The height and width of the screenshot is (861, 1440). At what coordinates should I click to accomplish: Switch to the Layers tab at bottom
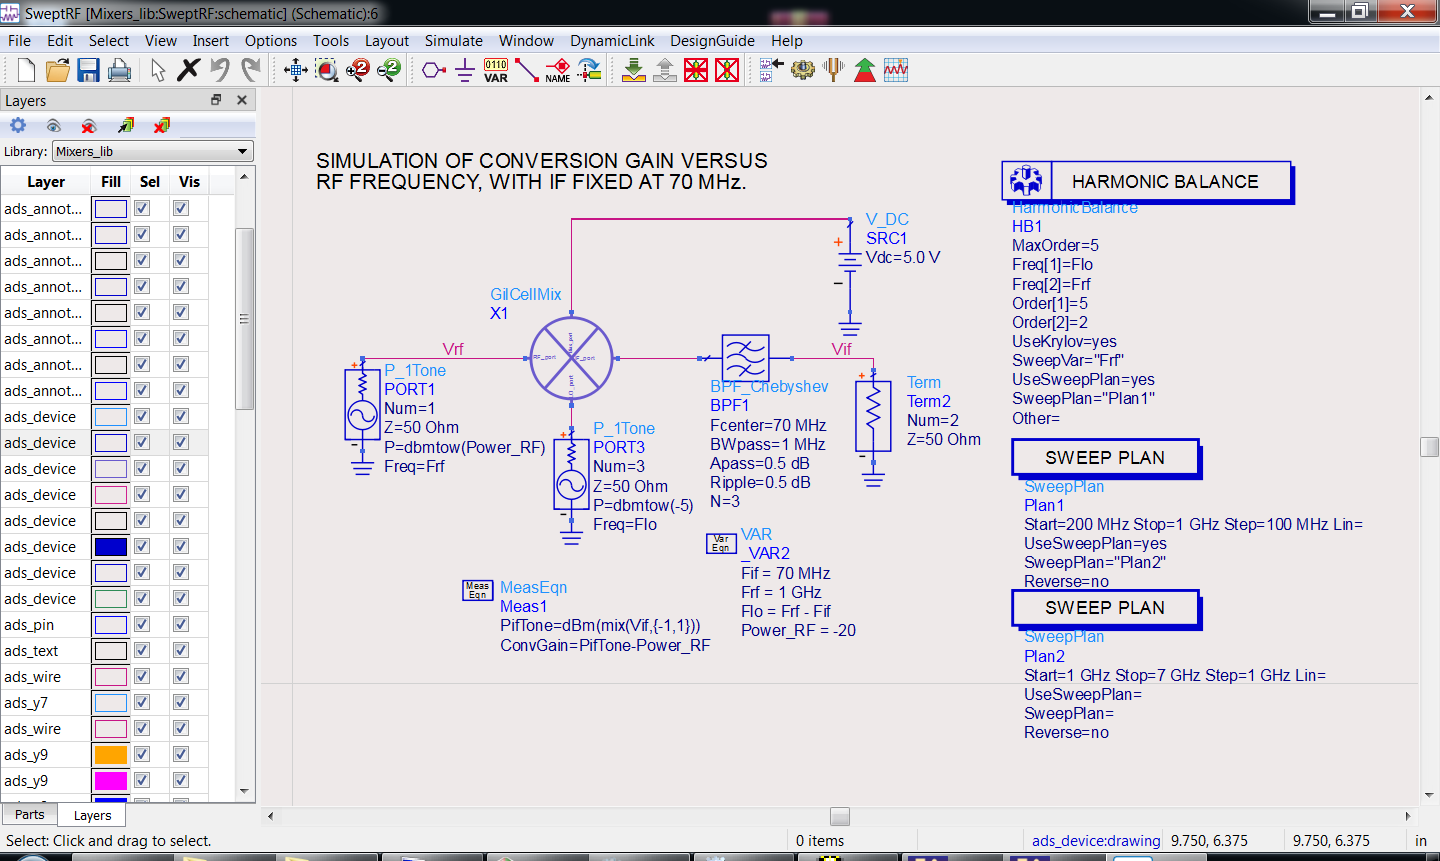[x=92, y=816]
